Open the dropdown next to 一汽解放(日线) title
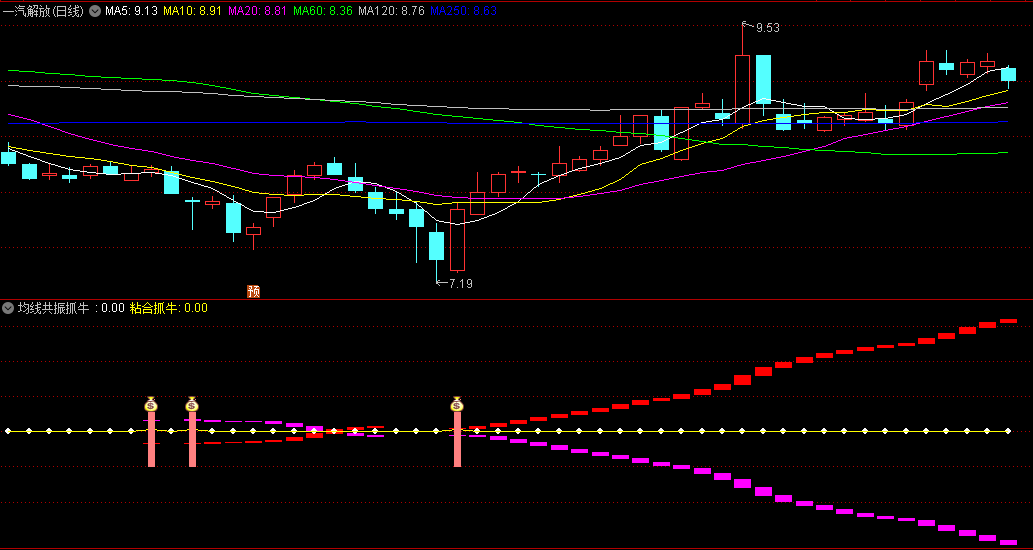The width and height of the screenshot is (1033, 550). [x=95, y=11]
